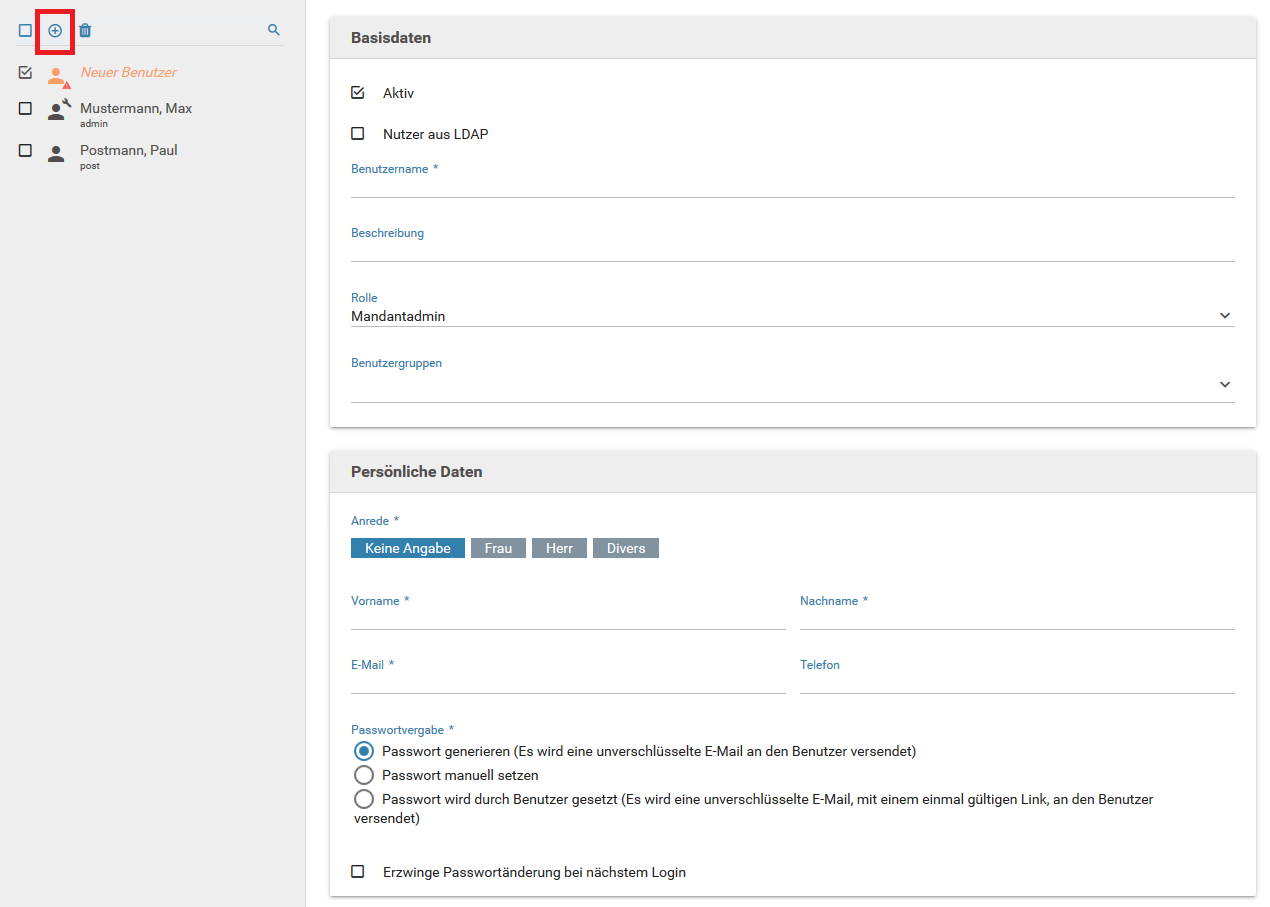The height and width of the screenshot is (907, 1270).
Task: Click the user icon beside Postmann, Paul
Action: [56, 153]
